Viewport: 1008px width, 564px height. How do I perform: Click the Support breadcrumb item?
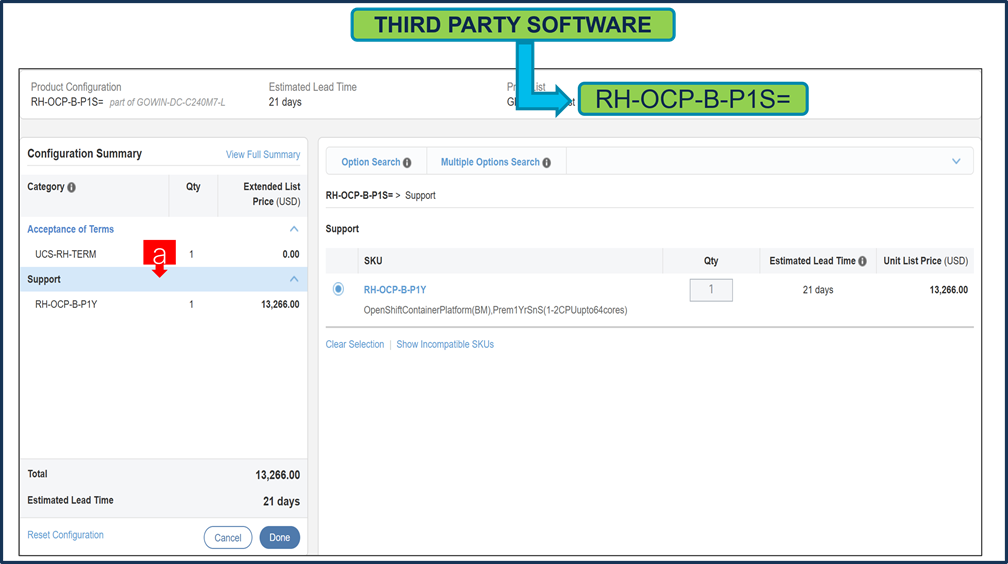420,196
